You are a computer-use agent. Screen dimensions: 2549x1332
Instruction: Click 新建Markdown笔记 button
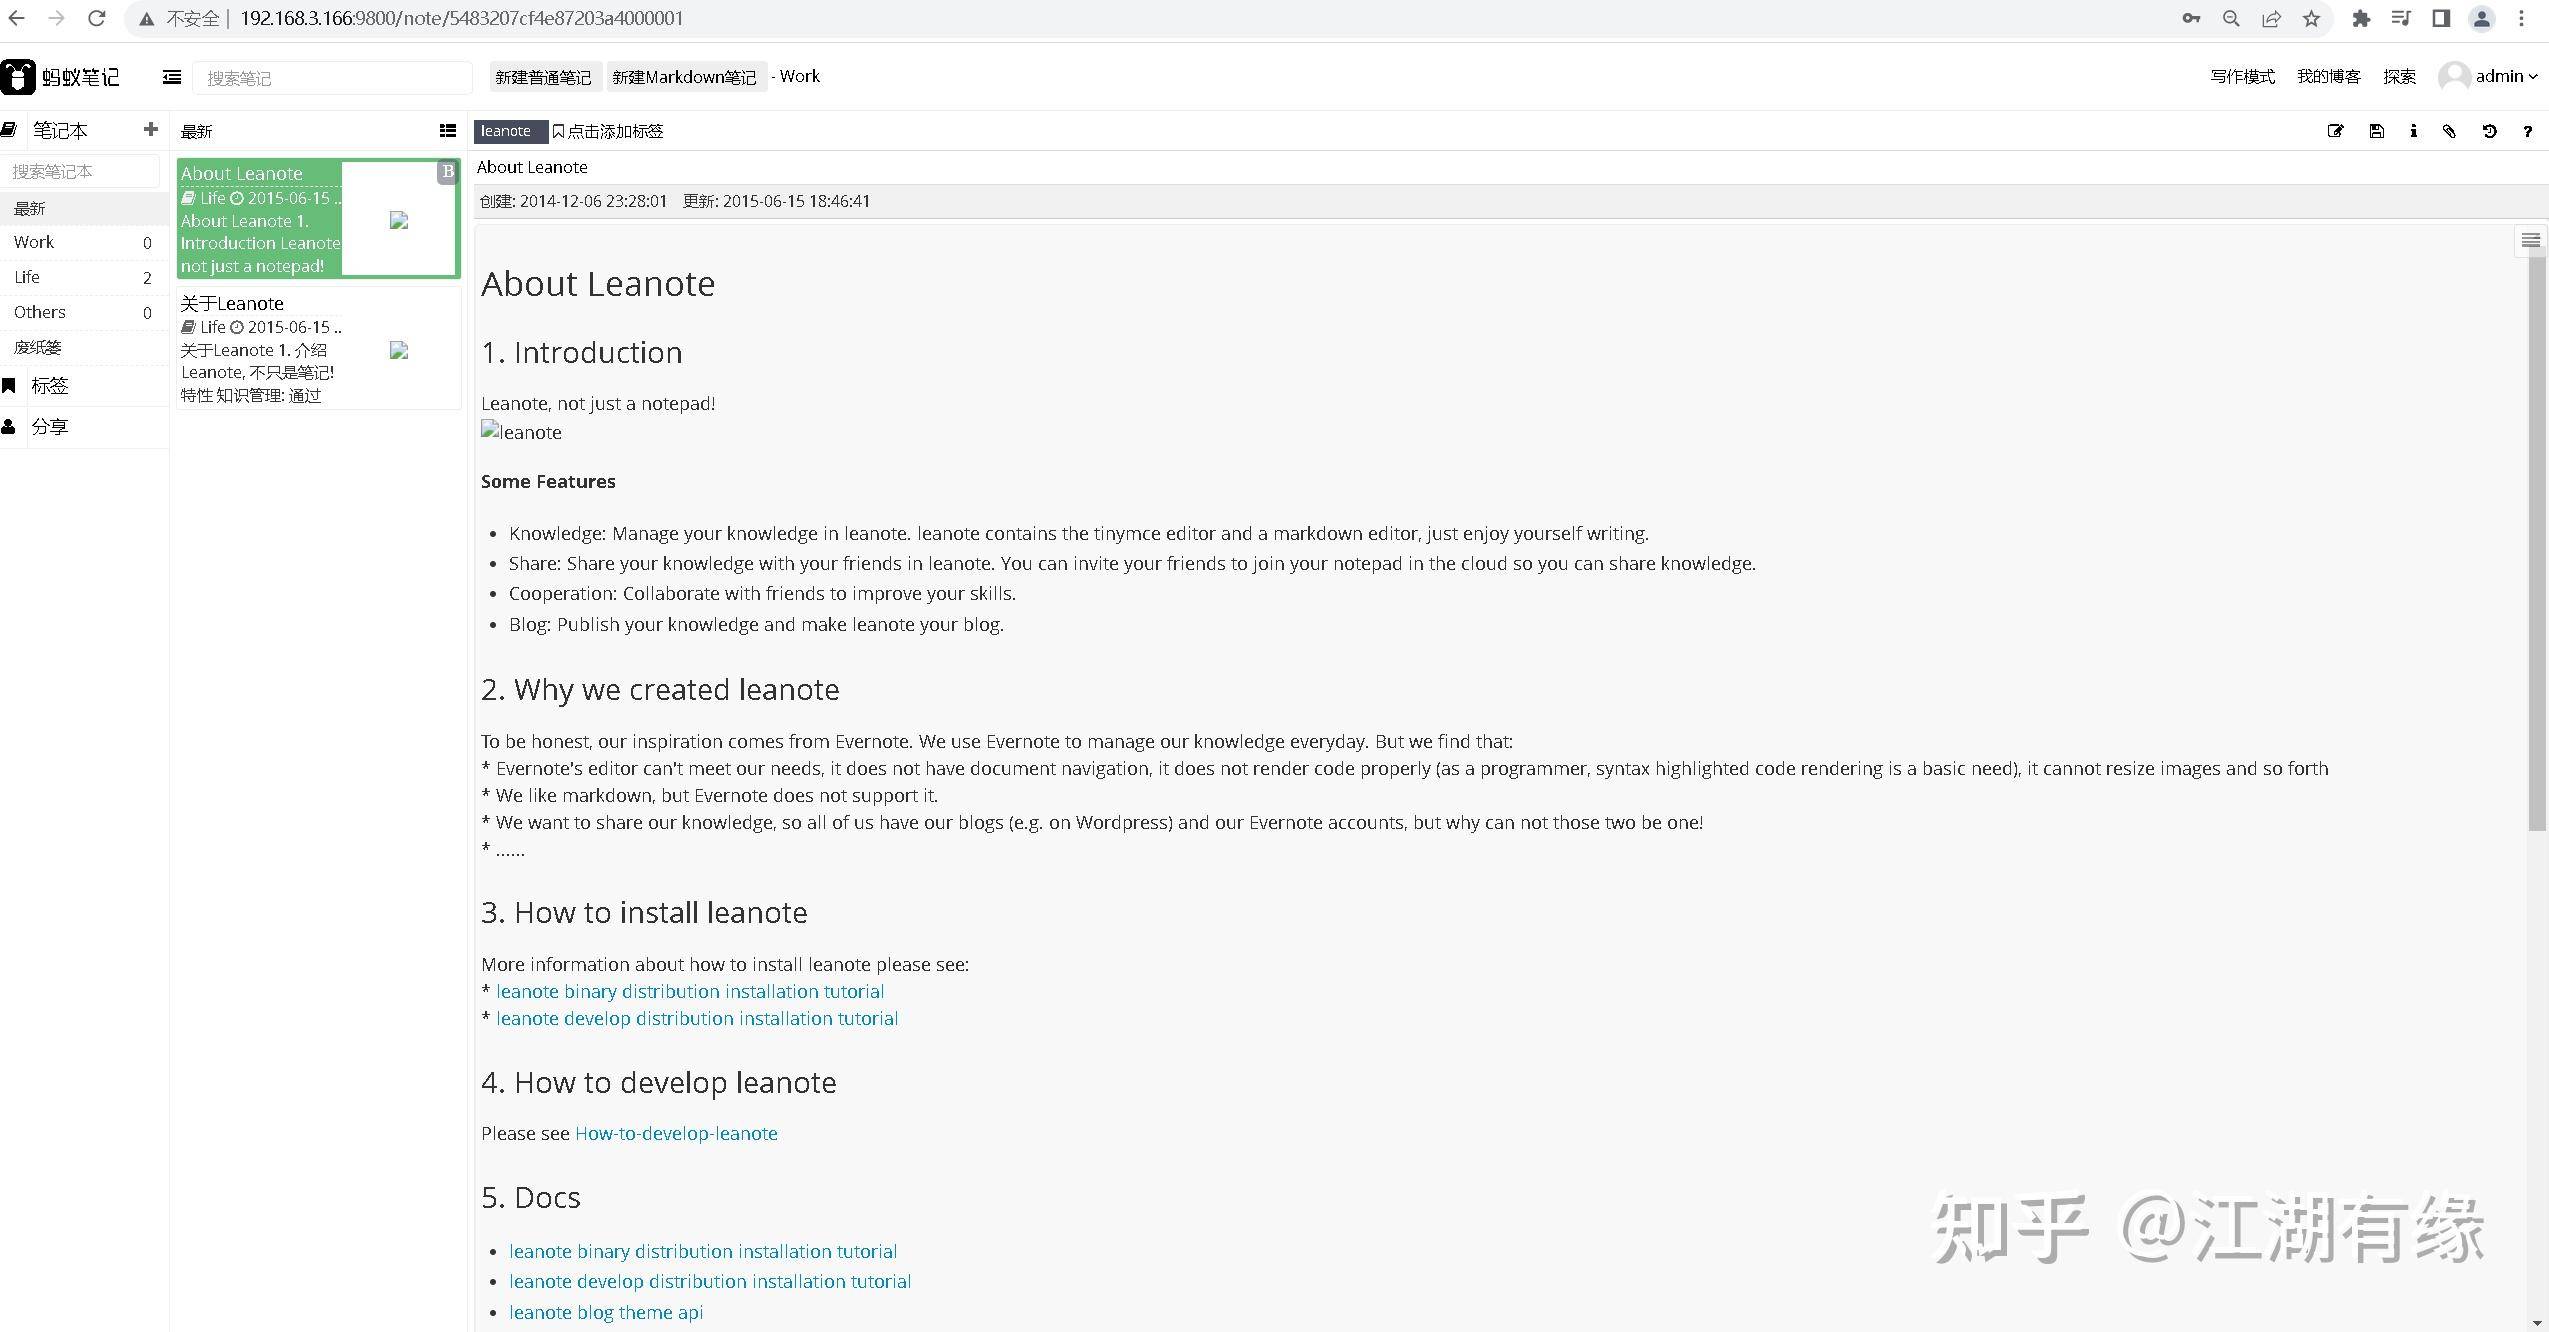685,77
